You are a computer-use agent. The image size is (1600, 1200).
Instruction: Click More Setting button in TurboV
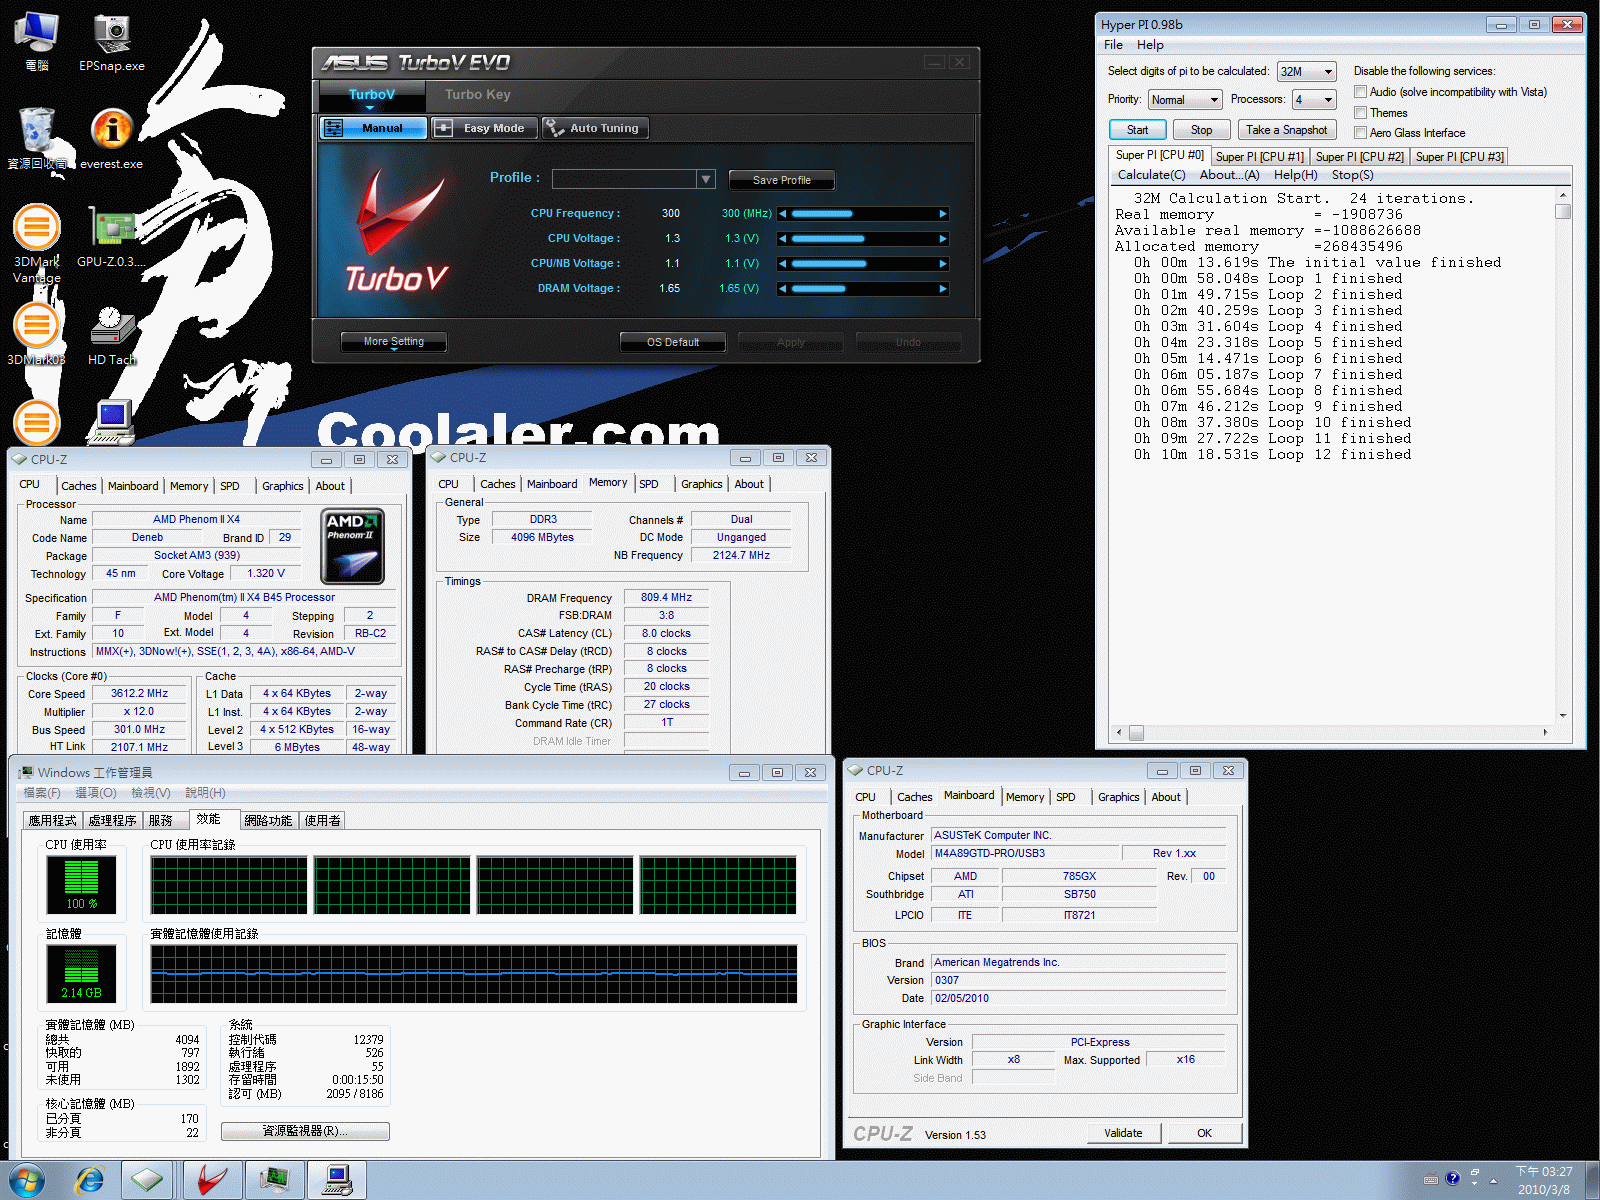(x=393, y=342)
